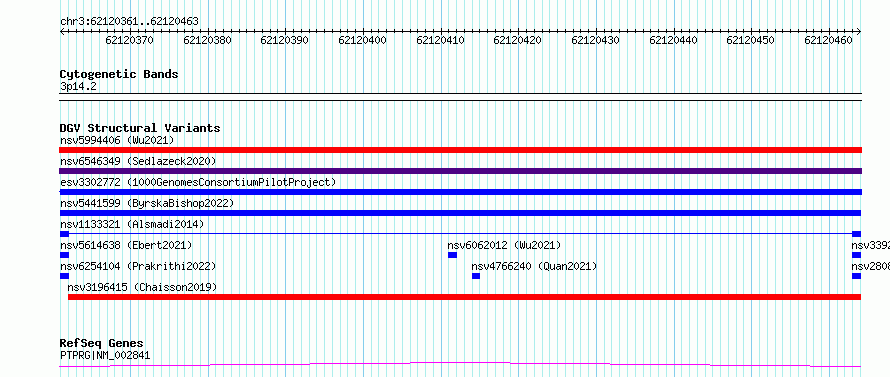The width and height of the screenshot is (890, 377).
Task: Open gene label PTPRG|NM_002841
Action: 105,356
